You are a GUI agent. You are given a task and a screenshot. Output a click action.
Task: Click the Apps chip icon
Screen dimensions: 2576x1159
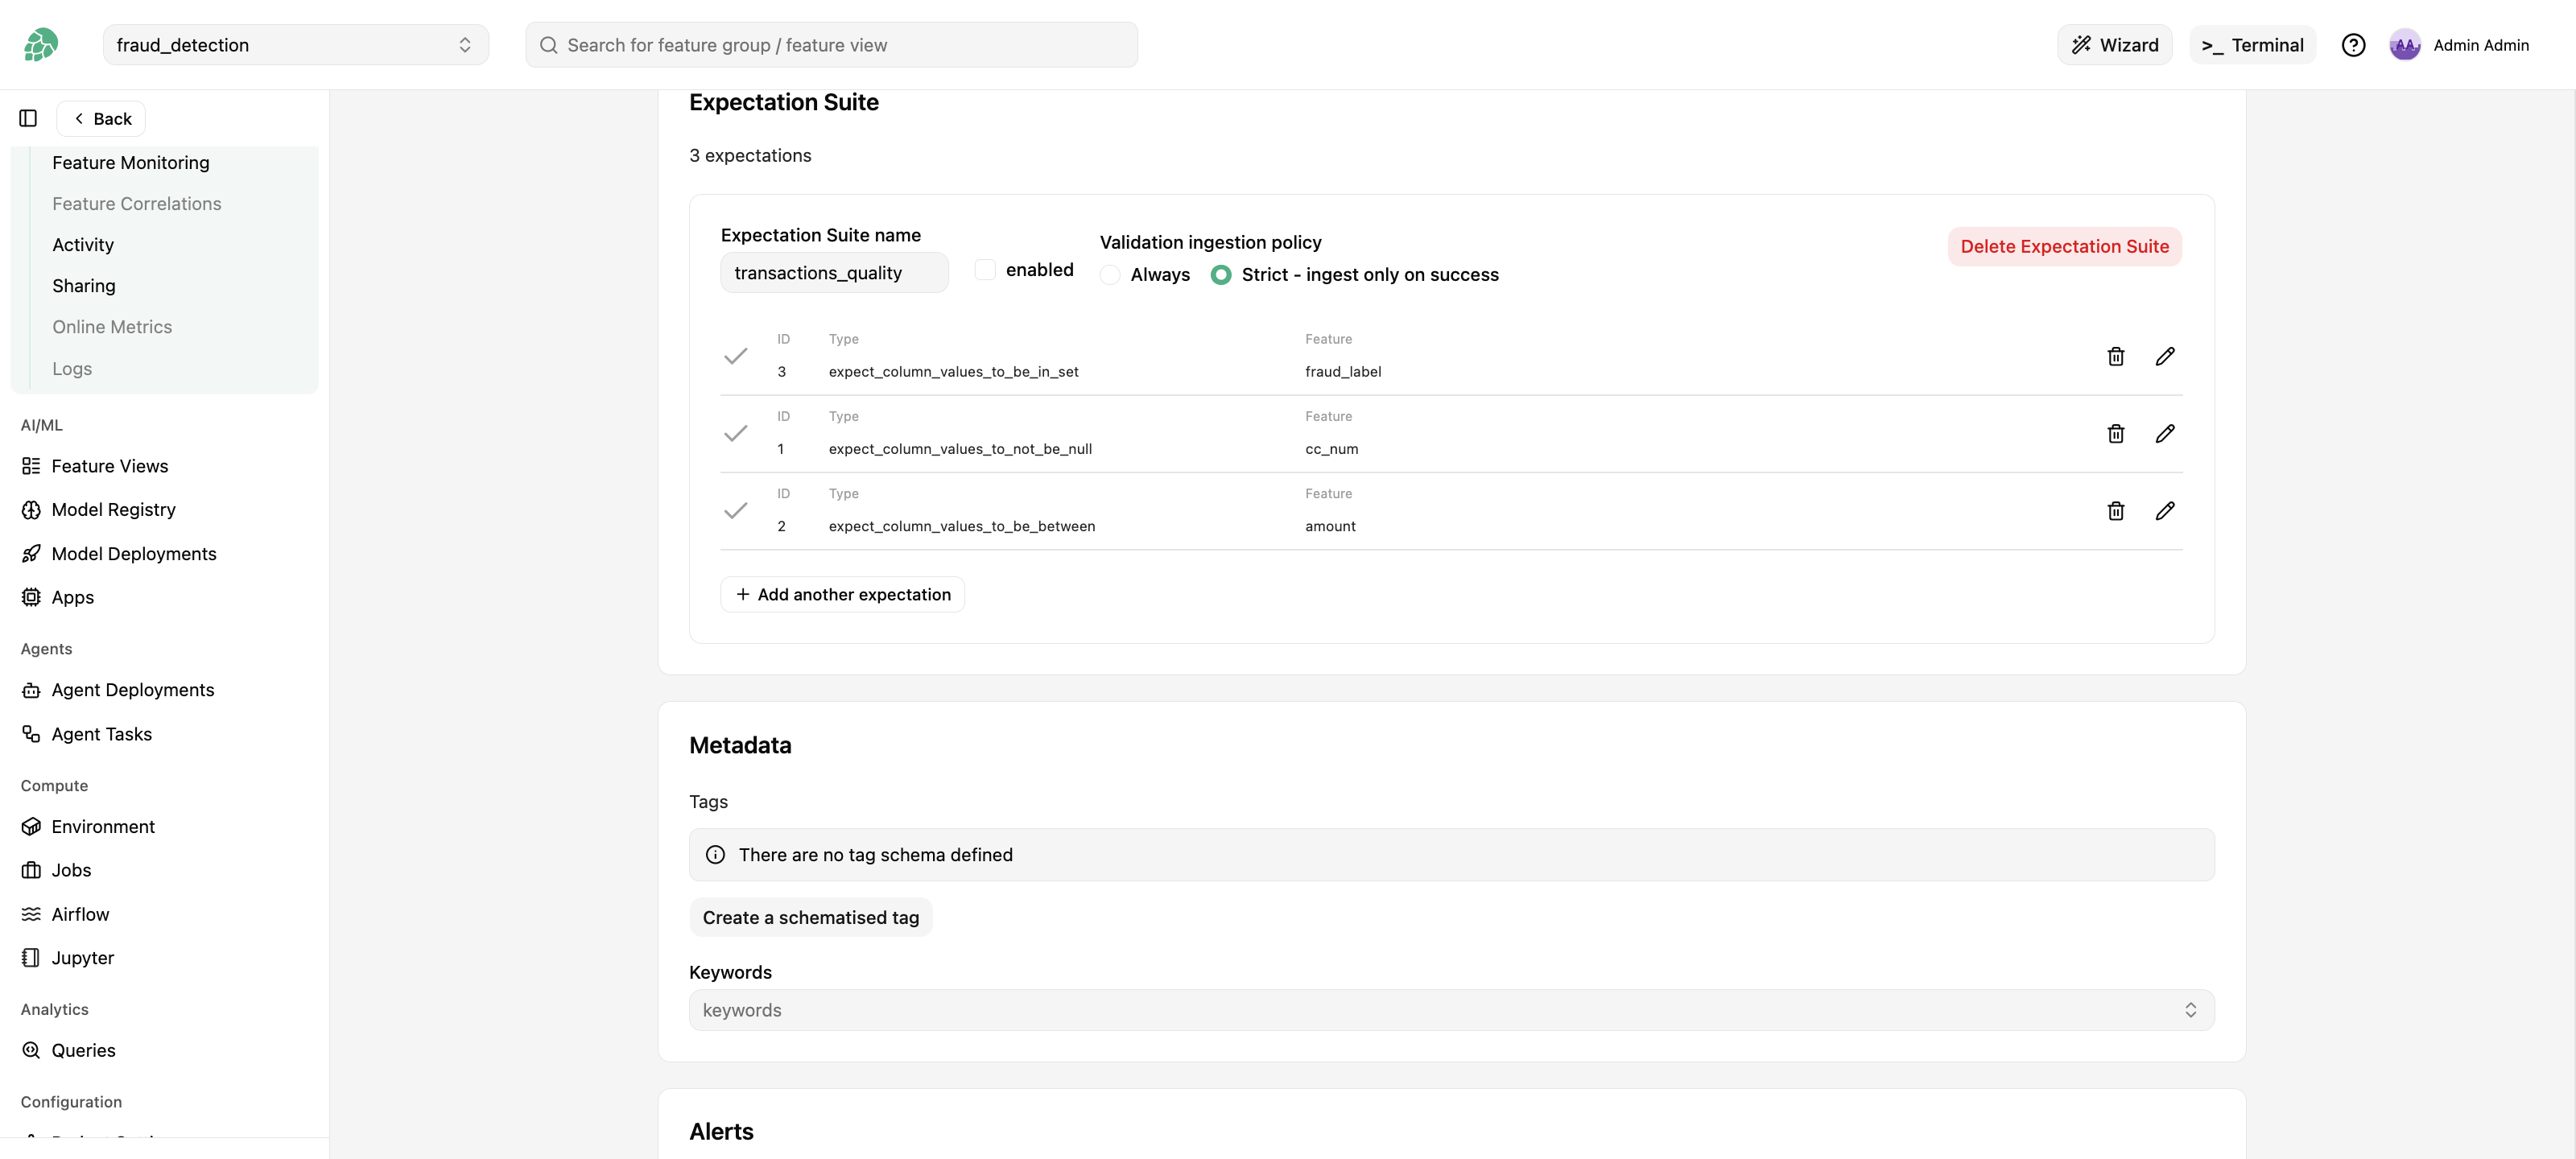tap(31, 597)
